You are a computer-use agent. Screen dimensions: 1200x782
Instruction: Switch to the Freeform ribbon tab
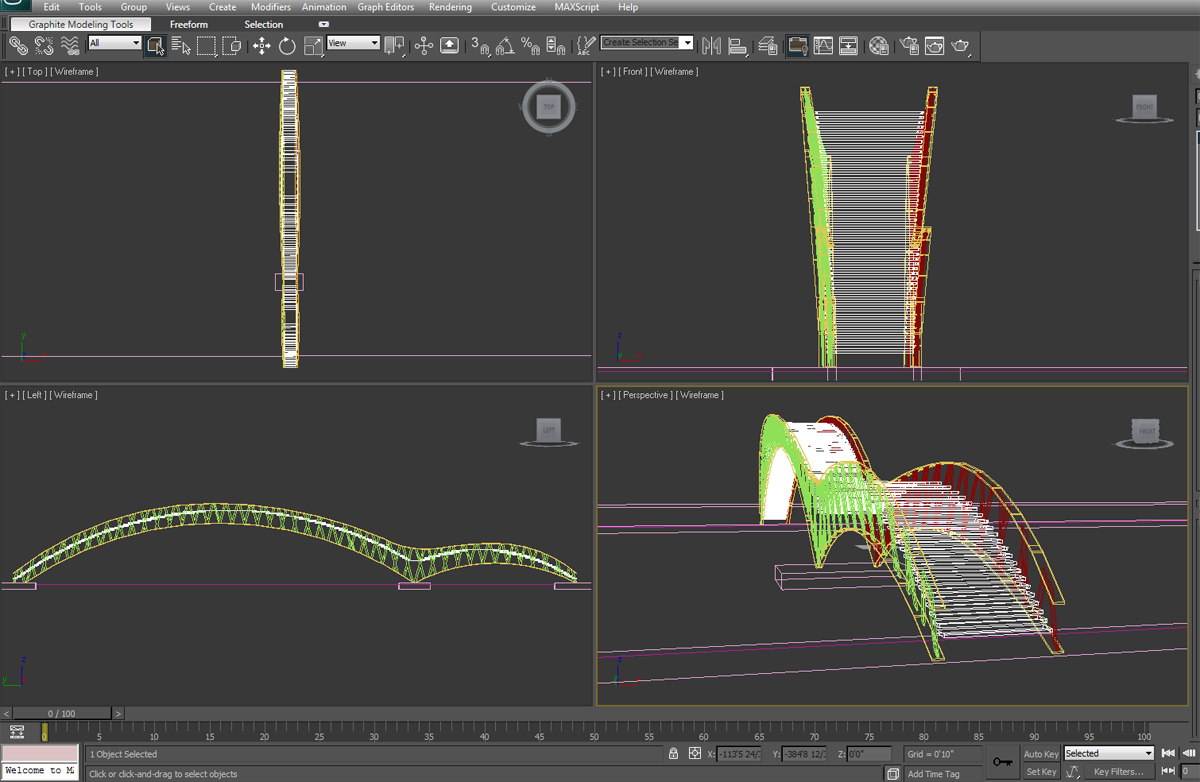point(188,24)
